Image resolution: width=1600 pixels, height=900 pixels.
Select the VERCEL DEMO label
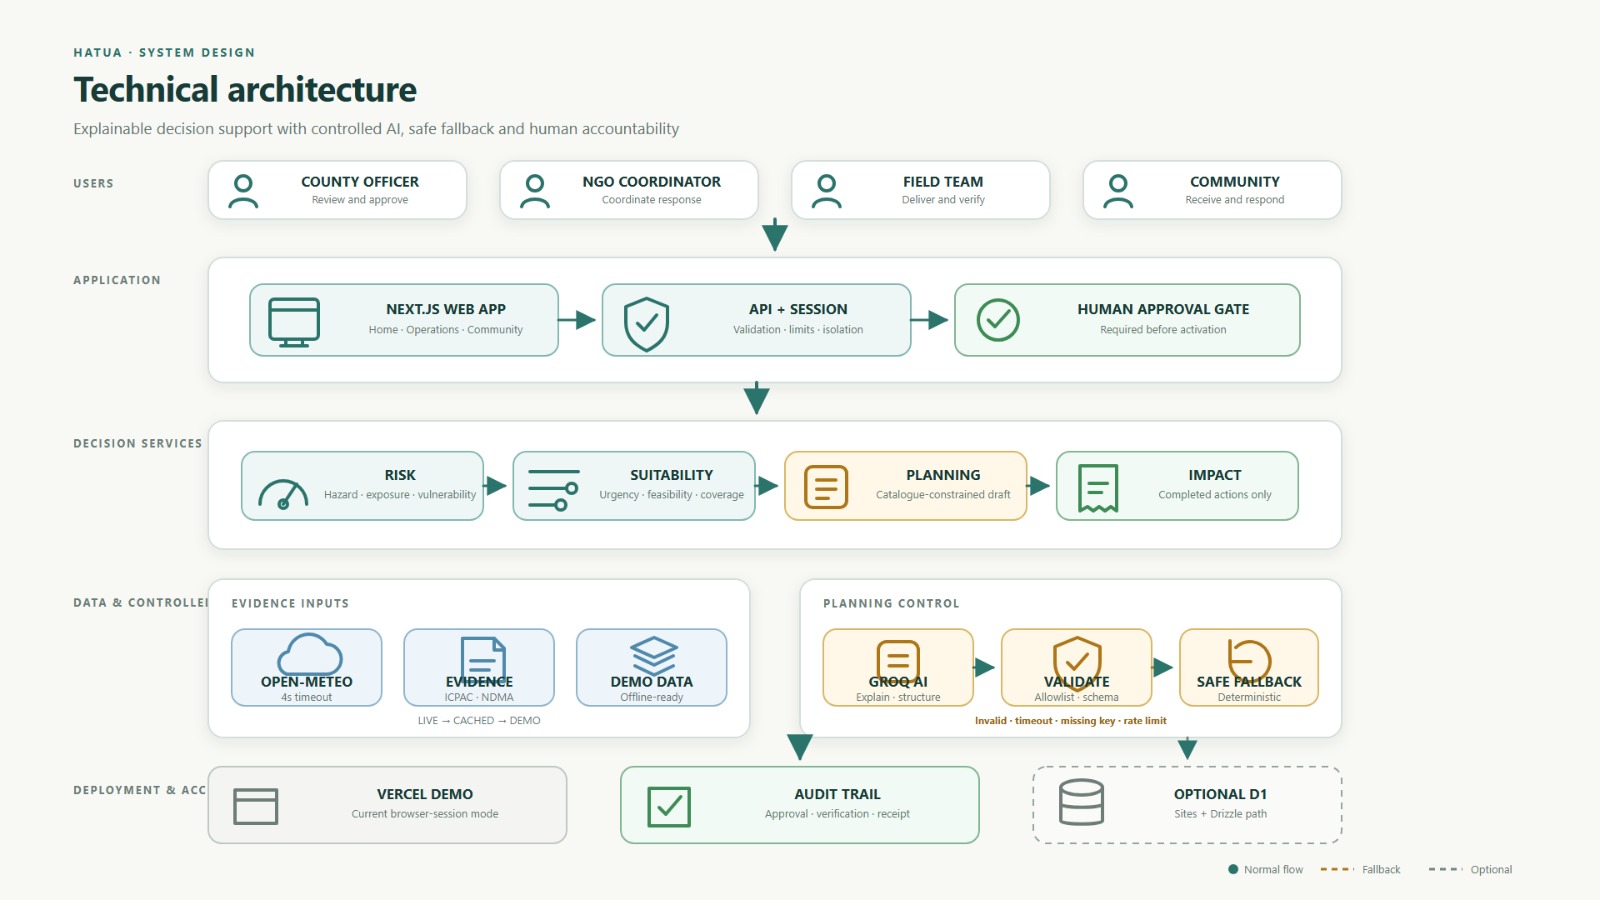[425, 794]
